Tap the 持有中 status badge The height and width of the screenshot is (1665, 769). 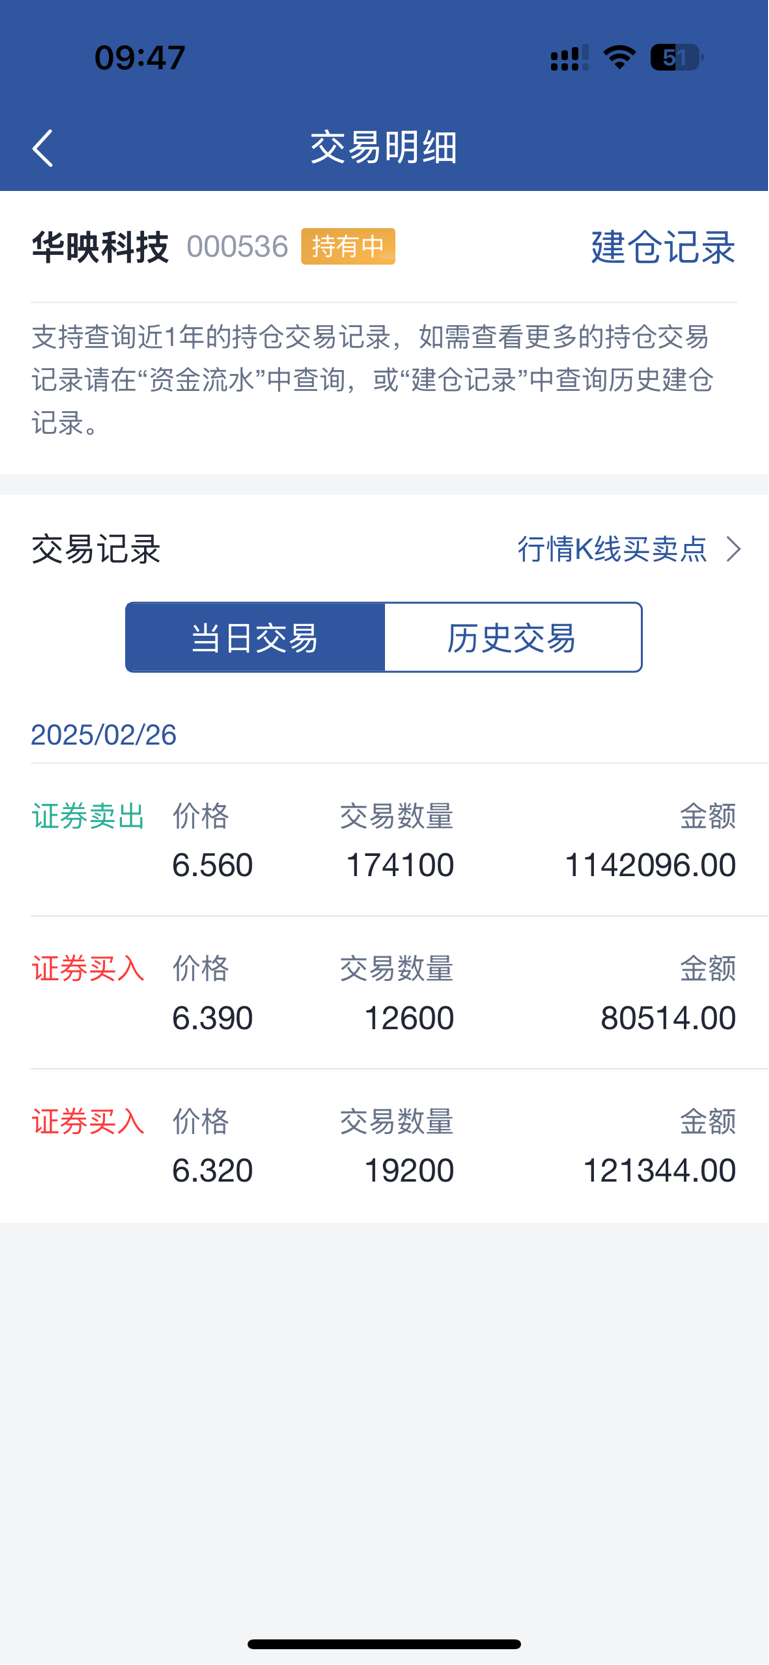pos(348,246)
